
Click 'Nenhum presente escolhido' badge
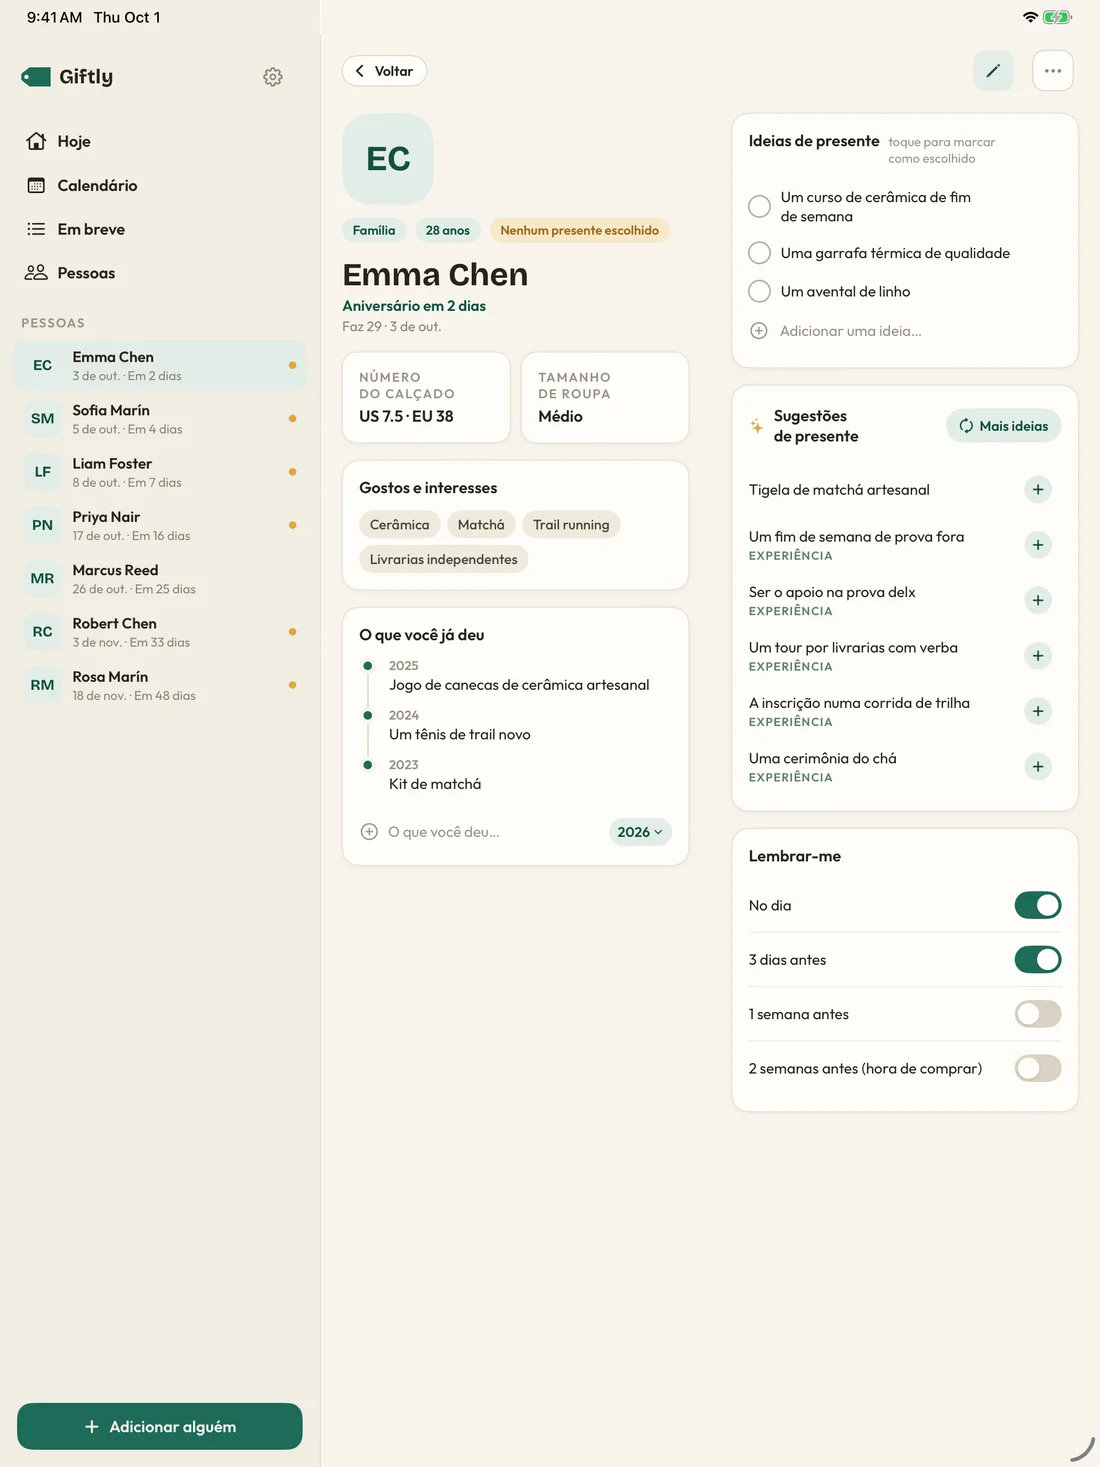click(x=579, y=230)
